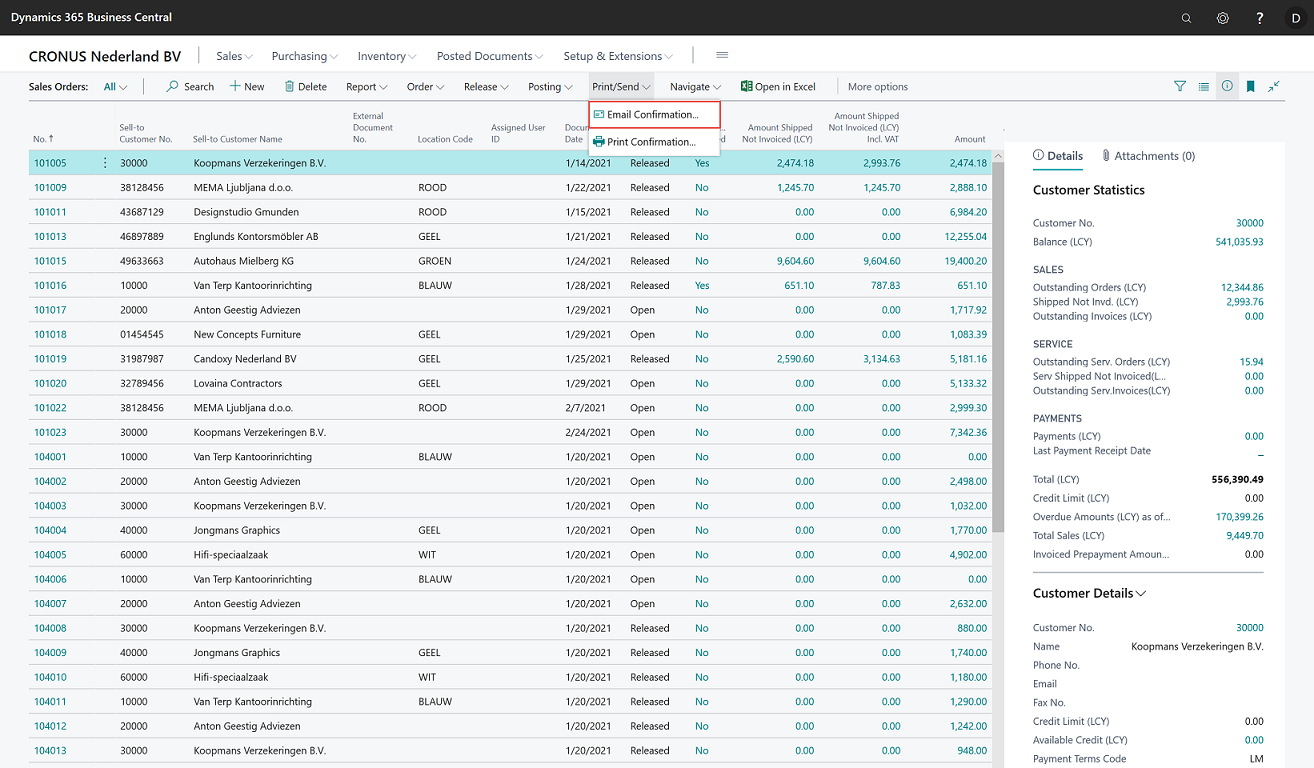Click the Amount column header
This screenshot has height=768, width=1314.
(969, 139)
